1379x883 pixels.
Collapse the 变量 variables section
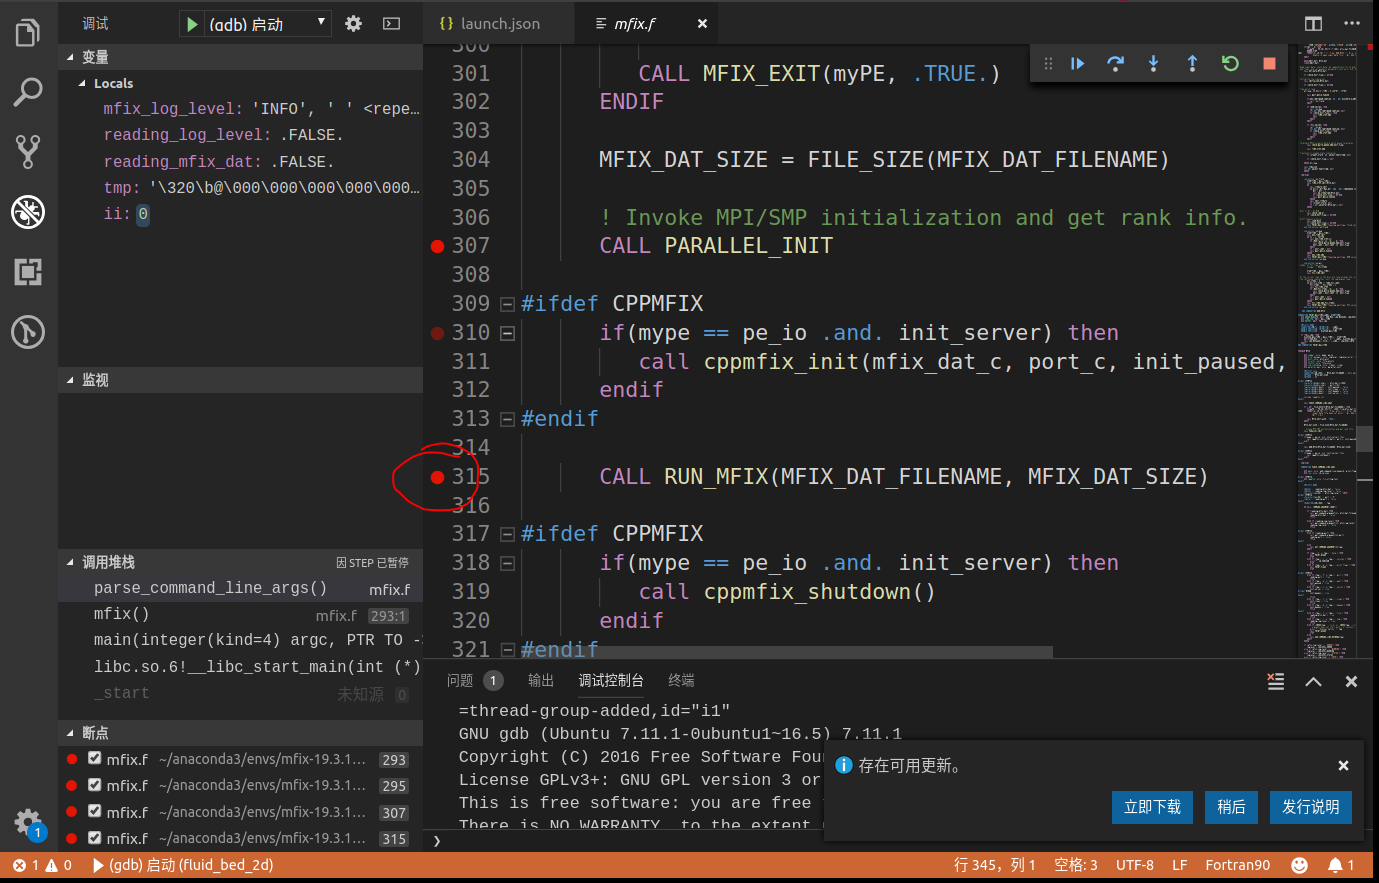[x=240, y=57]
